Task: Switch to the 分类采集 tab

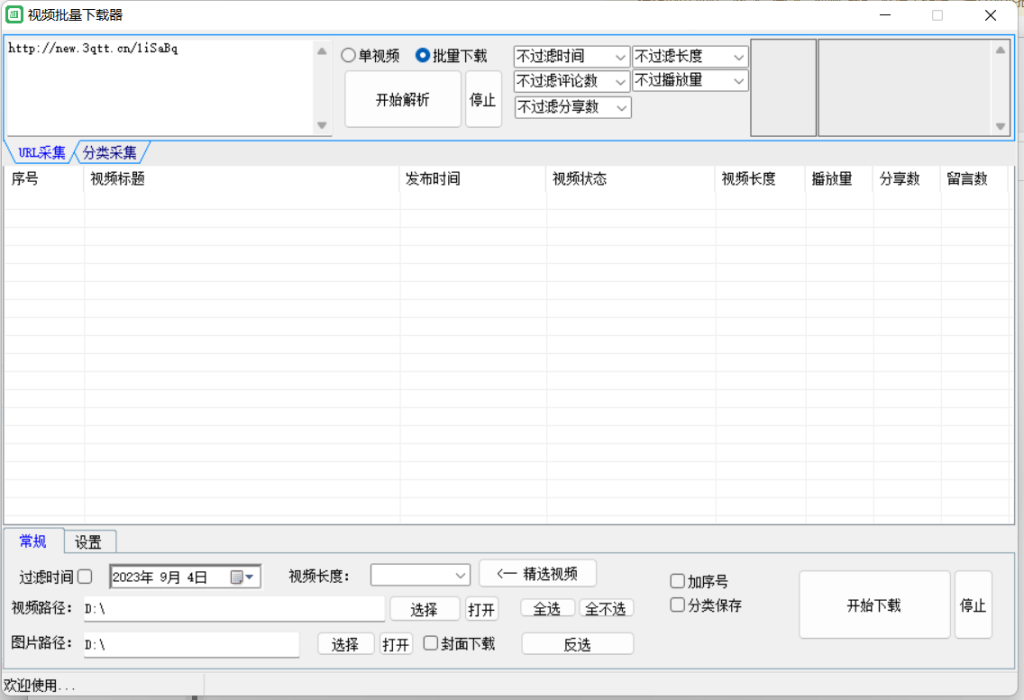Action: 110,153
